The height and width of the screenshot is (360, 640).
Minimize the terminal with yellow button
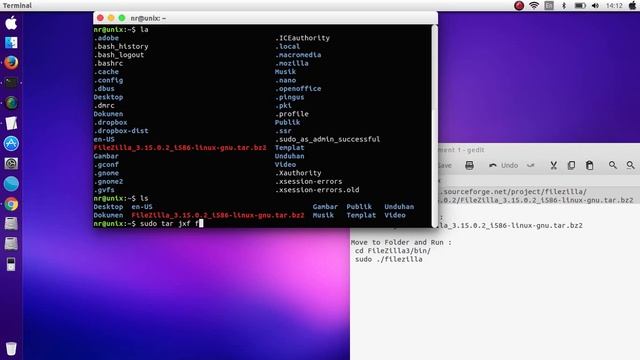click(x=111, y=18)
